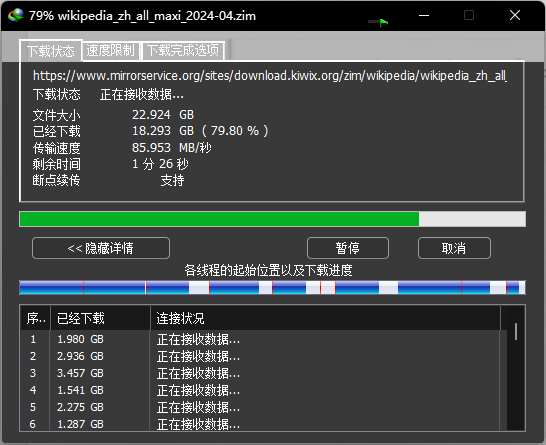Click the 暂停 button
Image resolution: width=546 pixels, height=445 pixels.
click(348, 248)
